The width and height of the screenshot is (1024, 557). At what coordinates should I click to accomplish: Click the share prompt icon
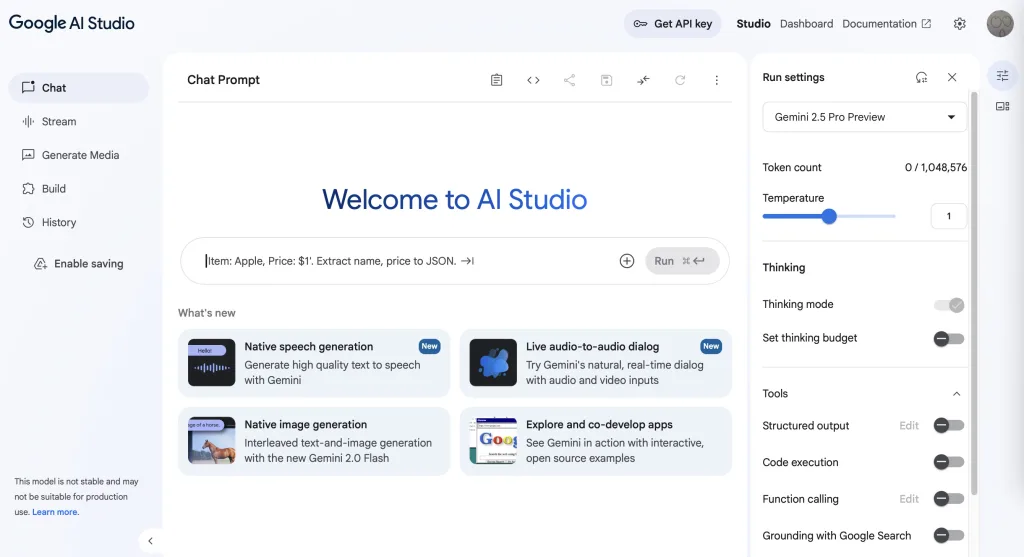coord(569,80)
